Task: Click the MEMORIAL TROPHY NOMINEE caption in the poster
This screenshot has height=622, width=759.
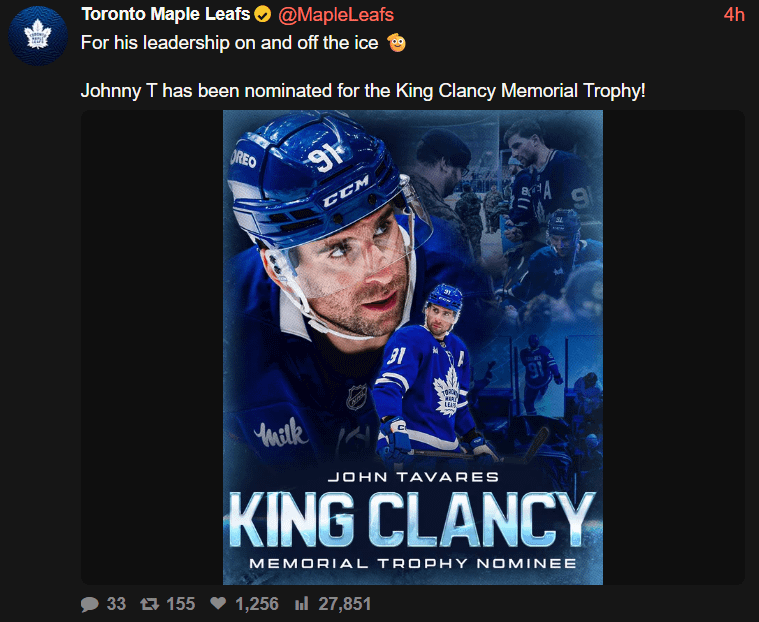Action: pos(412,563)
